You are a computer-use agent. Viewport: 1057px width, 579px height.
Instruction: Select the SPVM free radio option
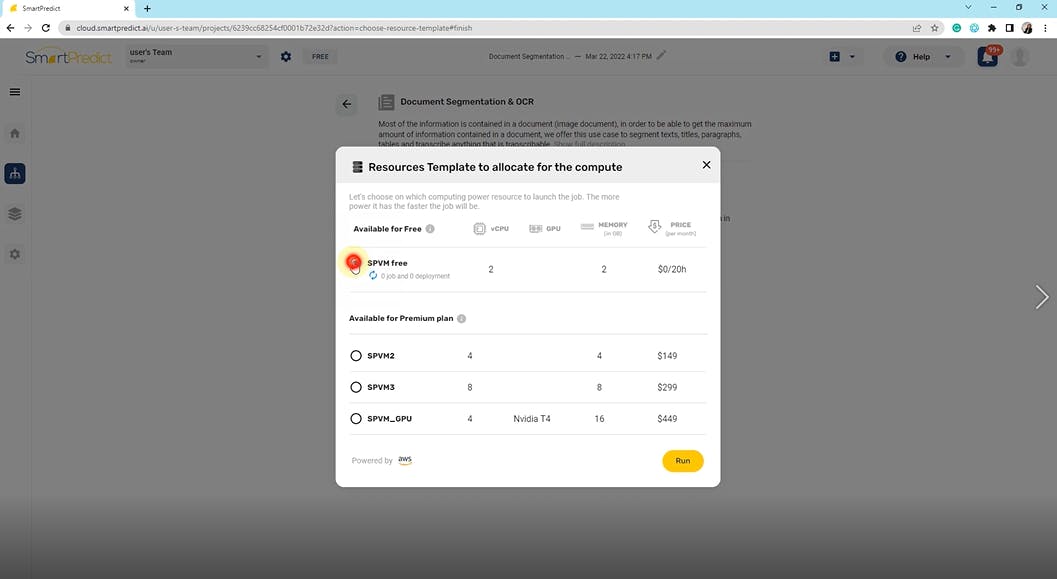coord(354,262)
